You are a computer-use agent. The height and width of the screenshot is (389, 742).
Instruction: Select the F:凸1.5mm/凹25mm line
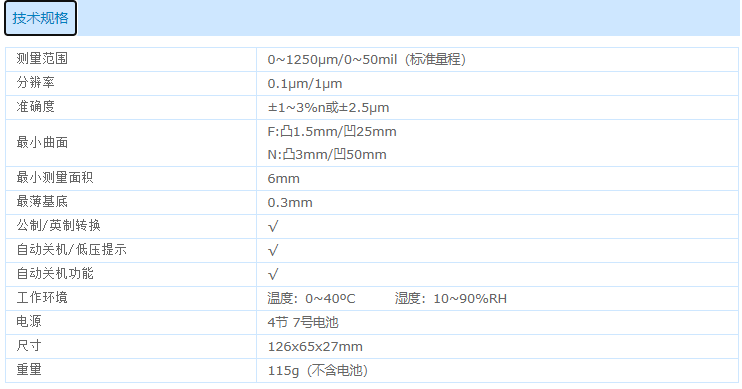tap(332, 132)
